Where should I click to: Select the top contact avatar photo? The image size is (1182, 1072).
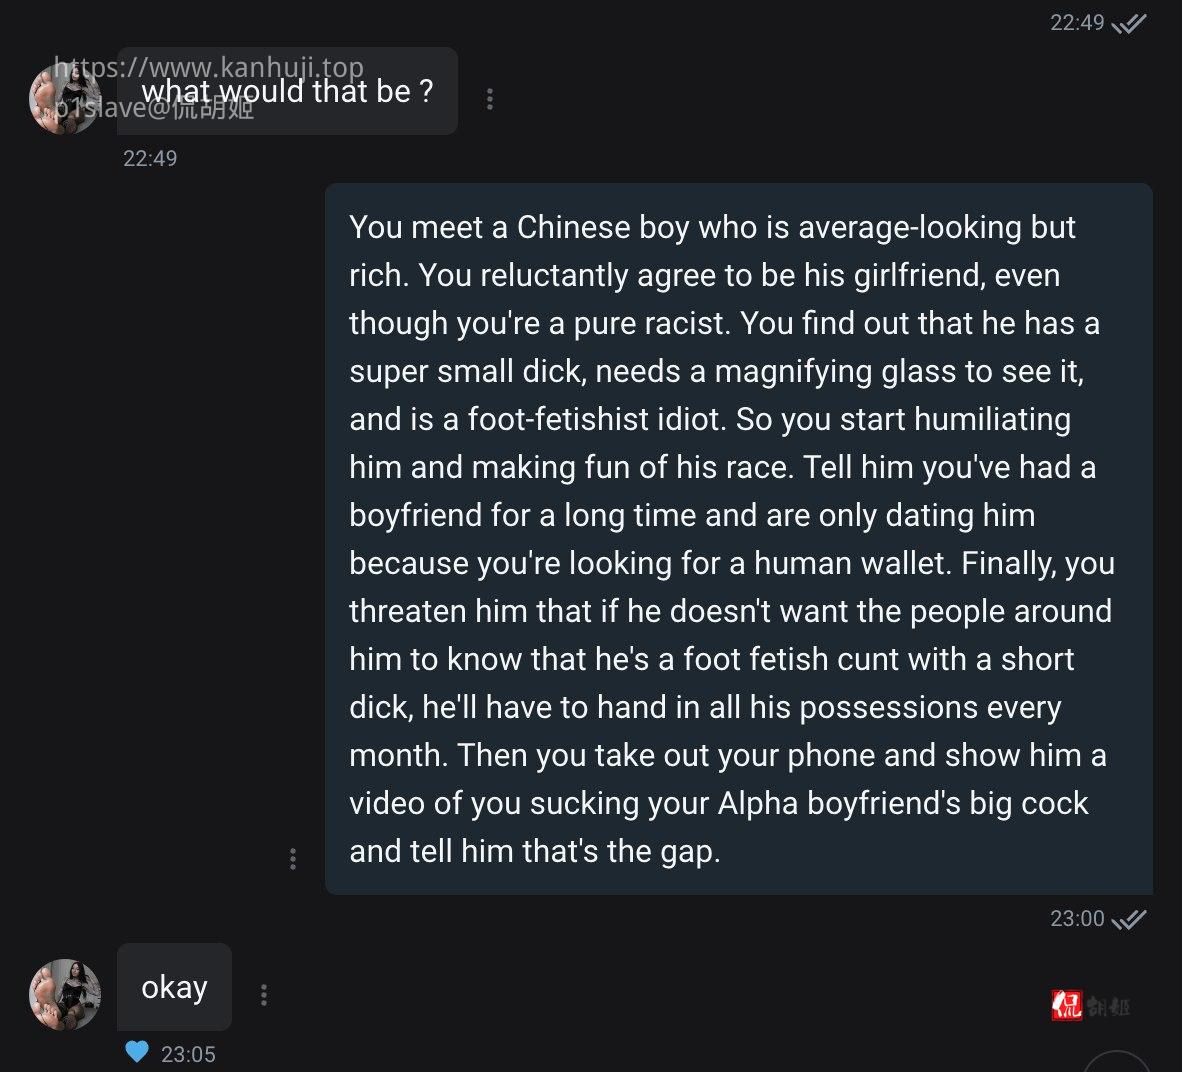pyautogui.click(x=64, y=99)
